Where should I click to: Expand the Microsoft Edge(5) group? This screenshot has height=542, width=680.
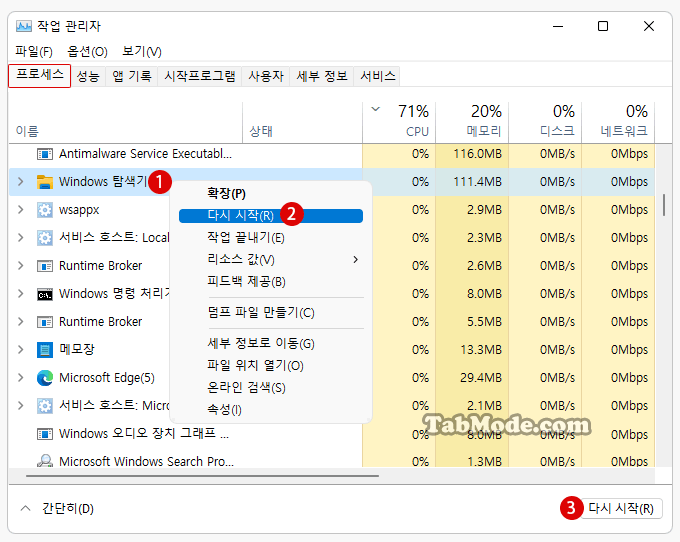[x=20, y=378]
